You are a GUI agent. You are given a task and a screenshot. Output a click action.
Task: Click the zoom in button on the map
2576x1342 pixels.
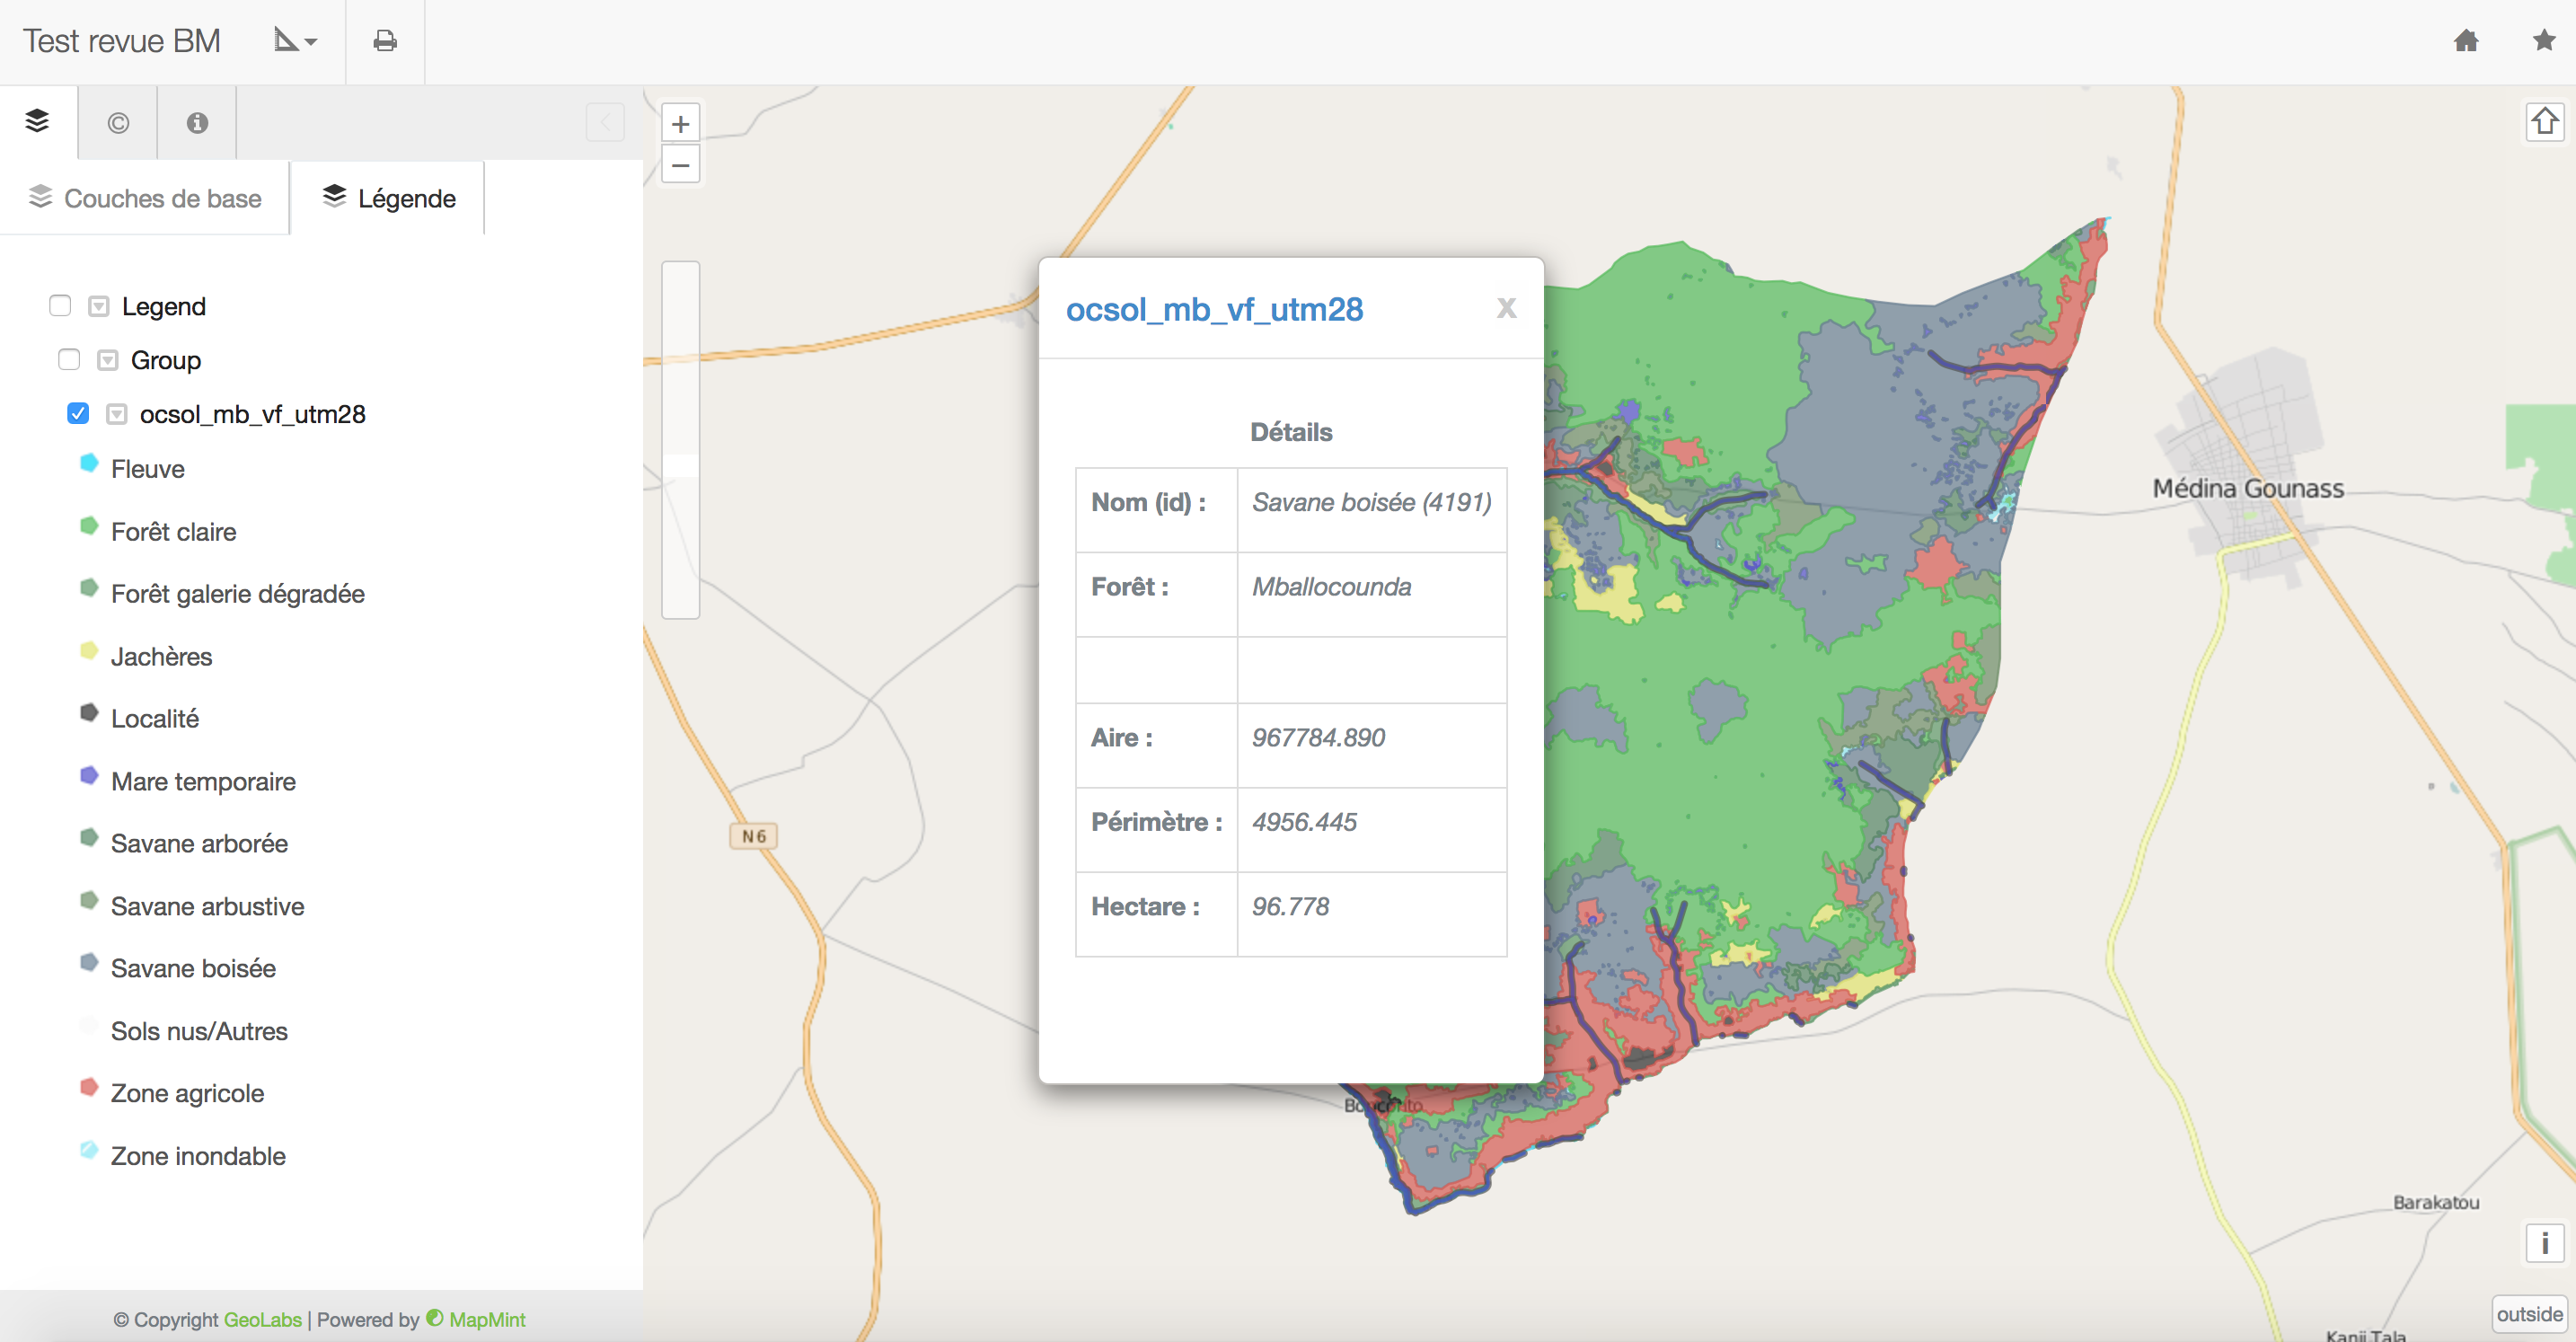pos(681,122)
